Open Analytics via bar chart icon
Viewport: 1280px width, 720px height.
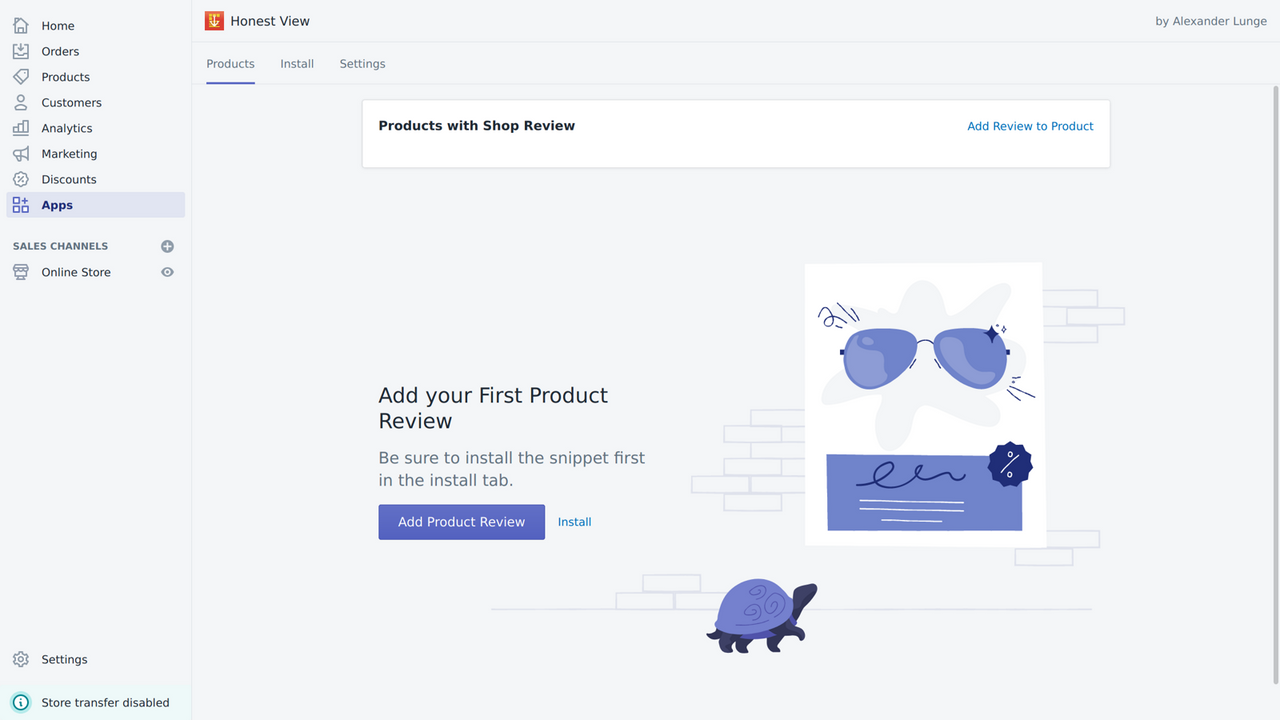coord(21,128)
